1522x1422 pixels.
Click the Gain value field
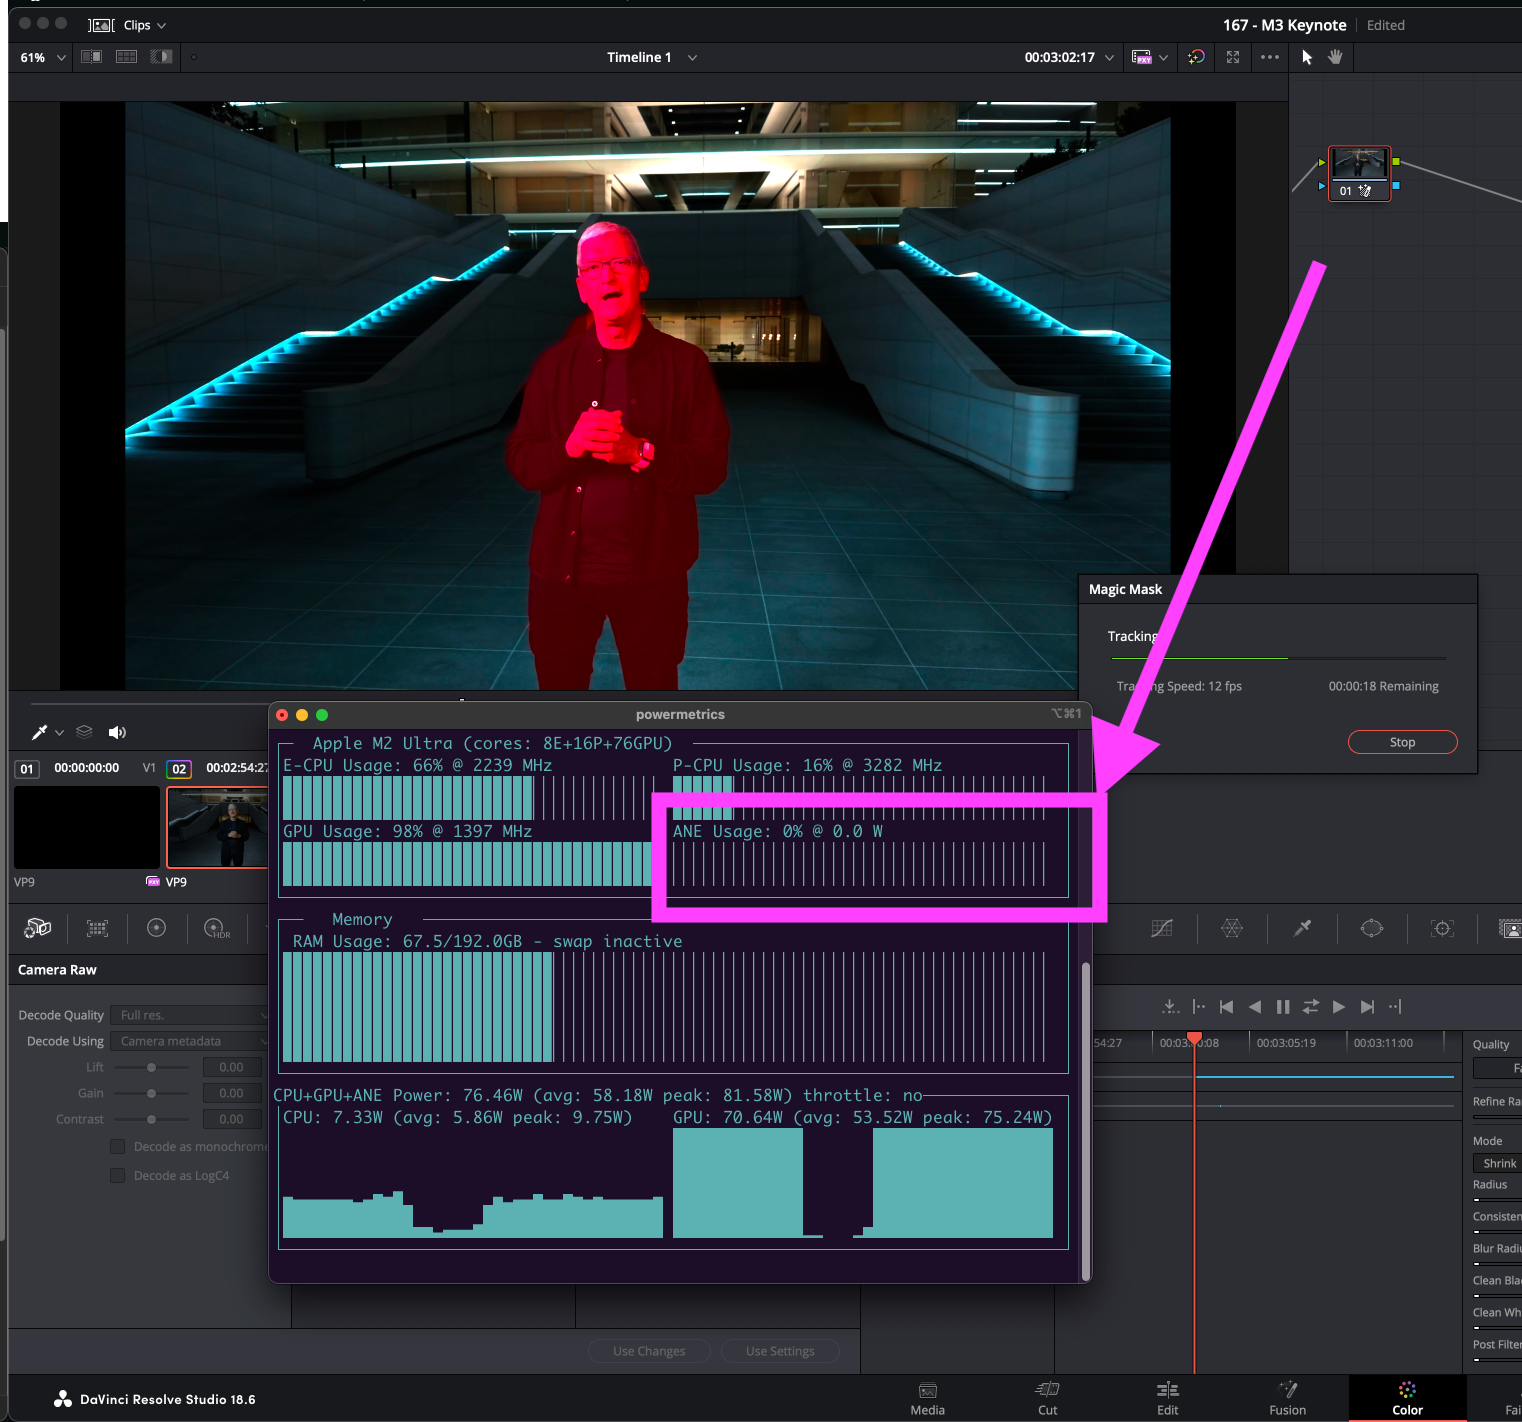pyautogui.click(x=231, y=1093)
